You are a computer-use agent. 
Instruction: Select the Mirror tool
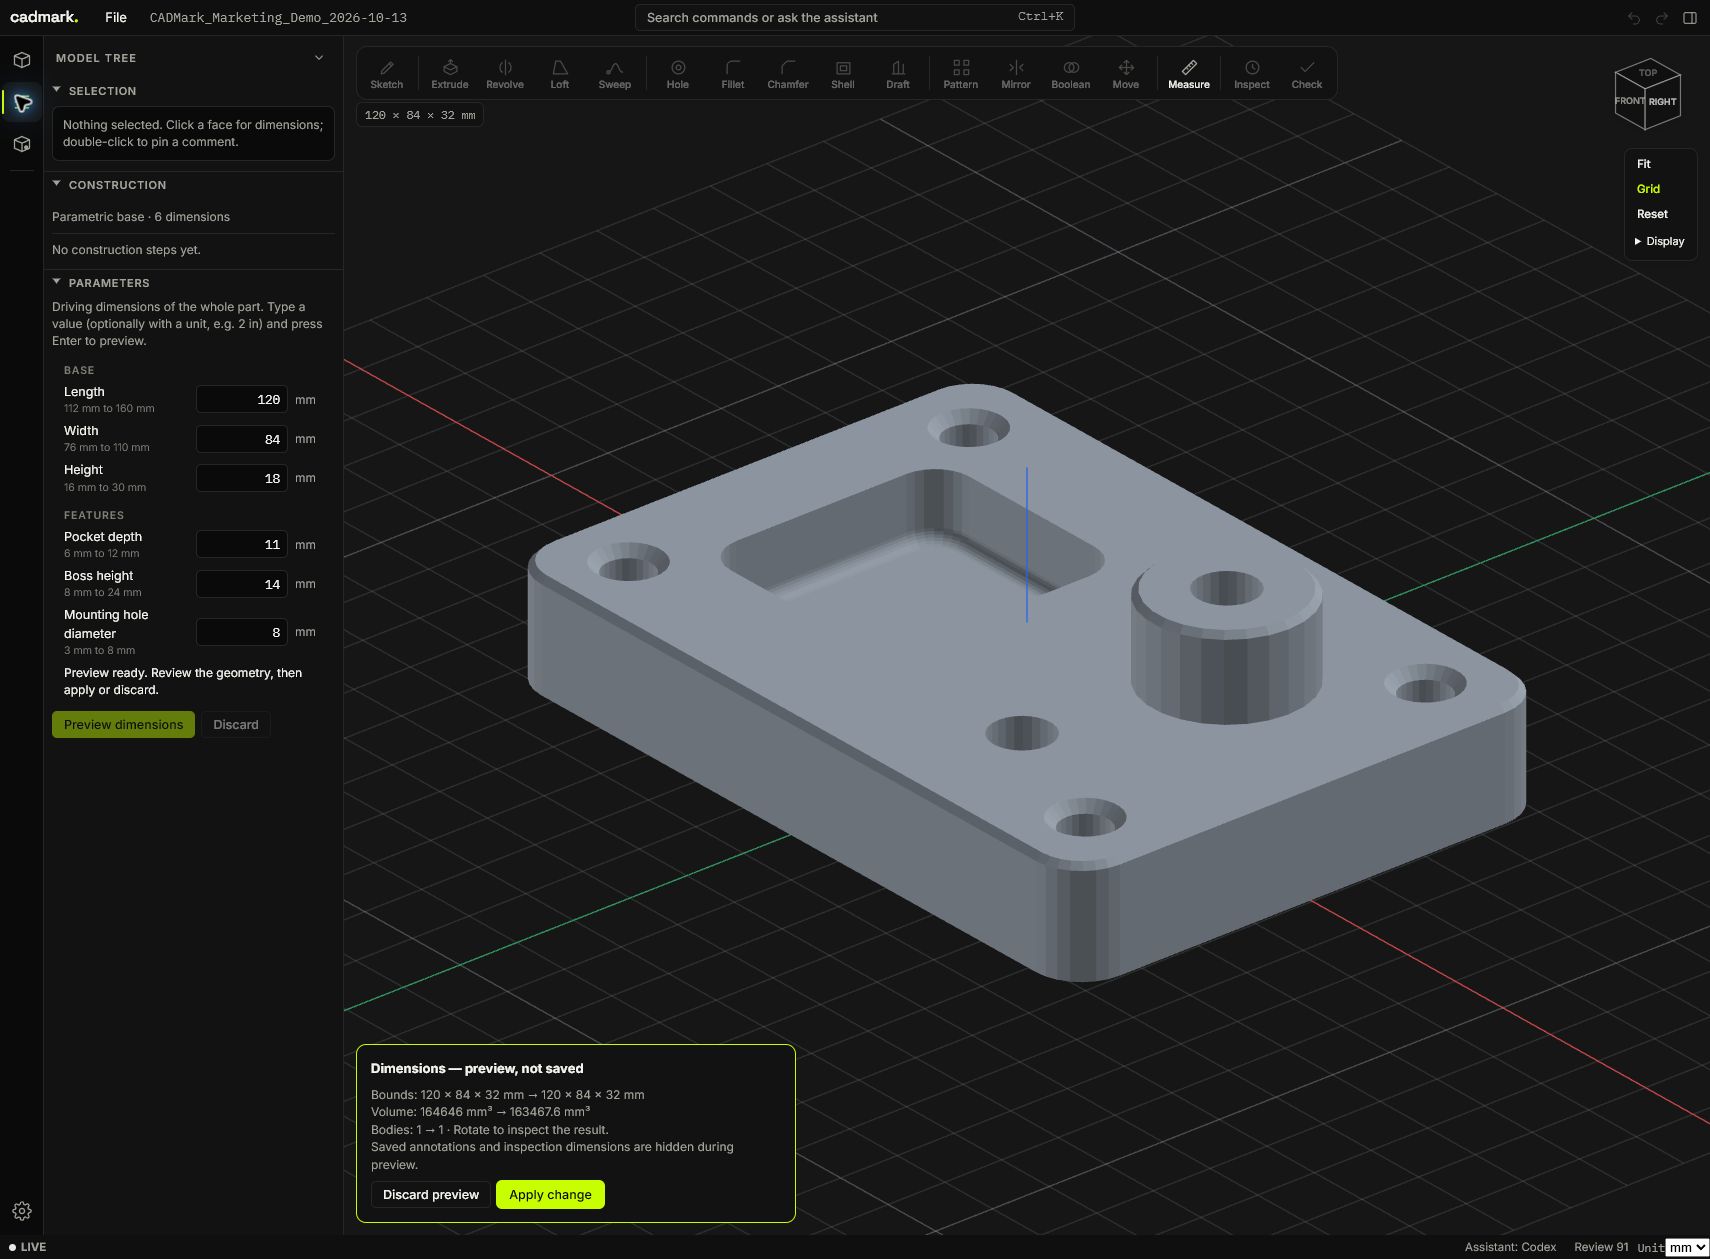(x=1016, y=74)
